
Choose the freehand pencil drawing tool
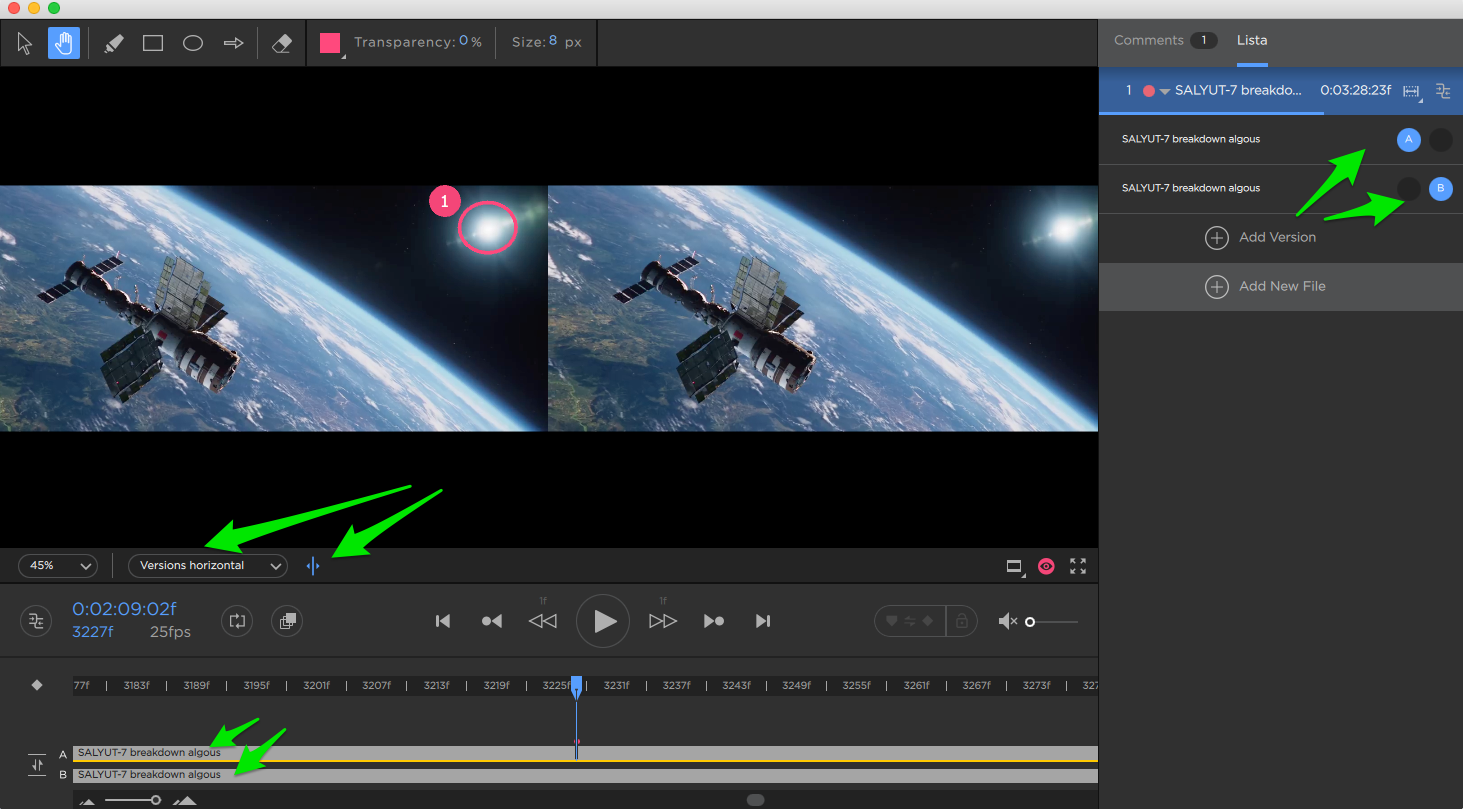click(113, 43)
